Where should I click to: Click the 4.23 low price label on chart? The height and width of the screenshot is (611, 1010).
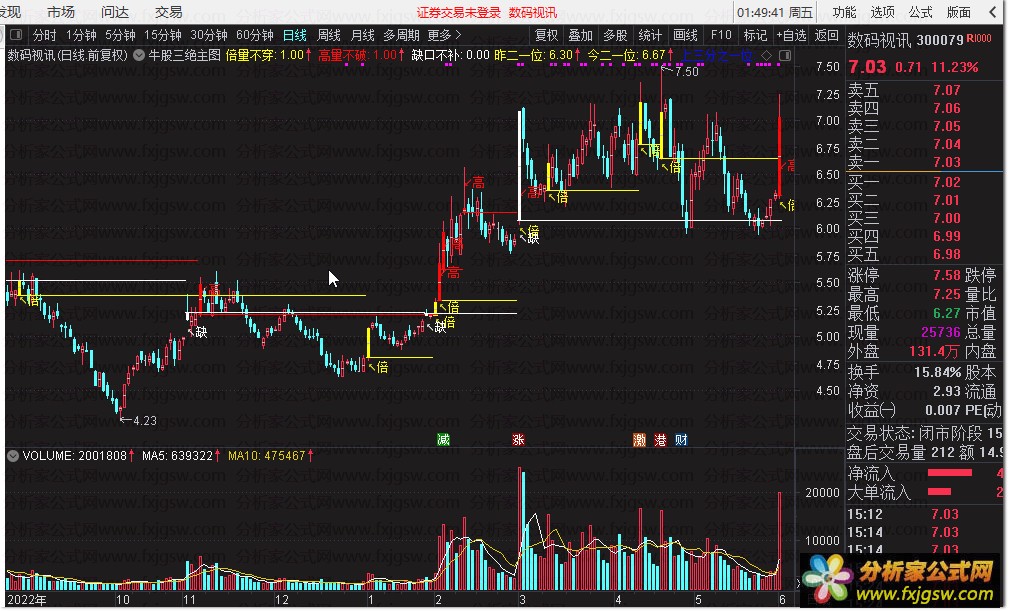click(x=144, y=421)
